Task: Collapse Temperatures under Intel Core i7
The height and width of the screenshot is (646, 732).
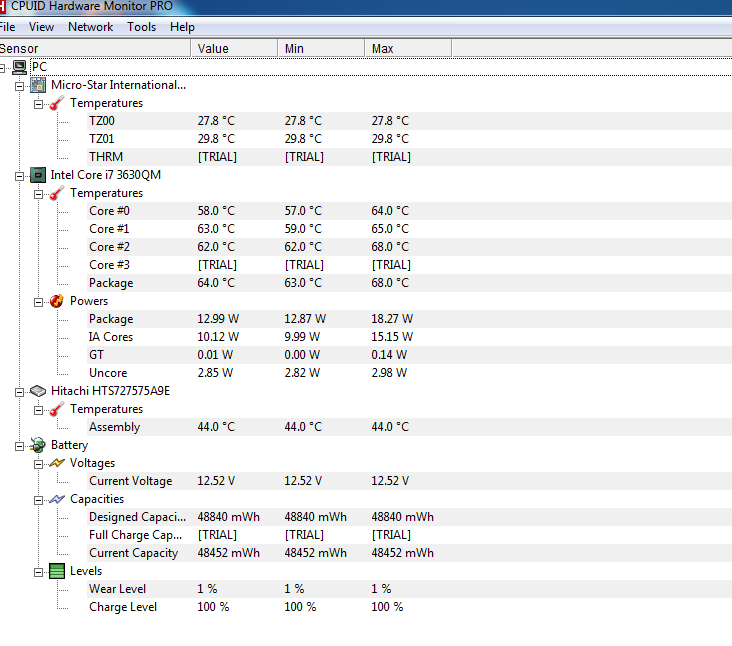Action: click(39, 194)
